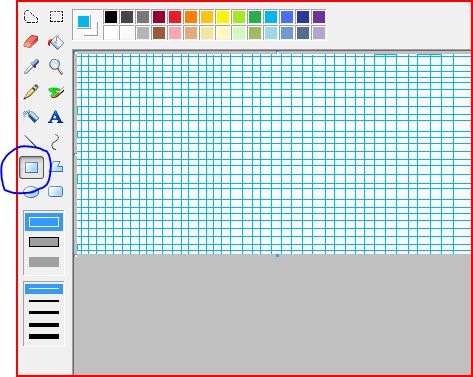Pick the purple color swatch
Viewport: 473px width, 377px height.
click(x=319, y=17)
